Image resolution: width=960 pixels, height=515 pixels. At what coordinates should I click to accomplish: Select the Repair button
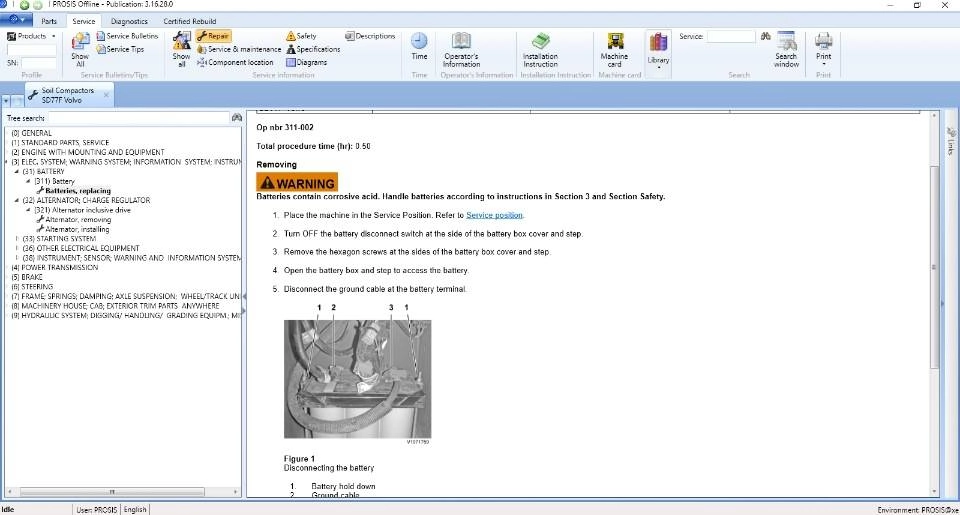coord(213,36)
